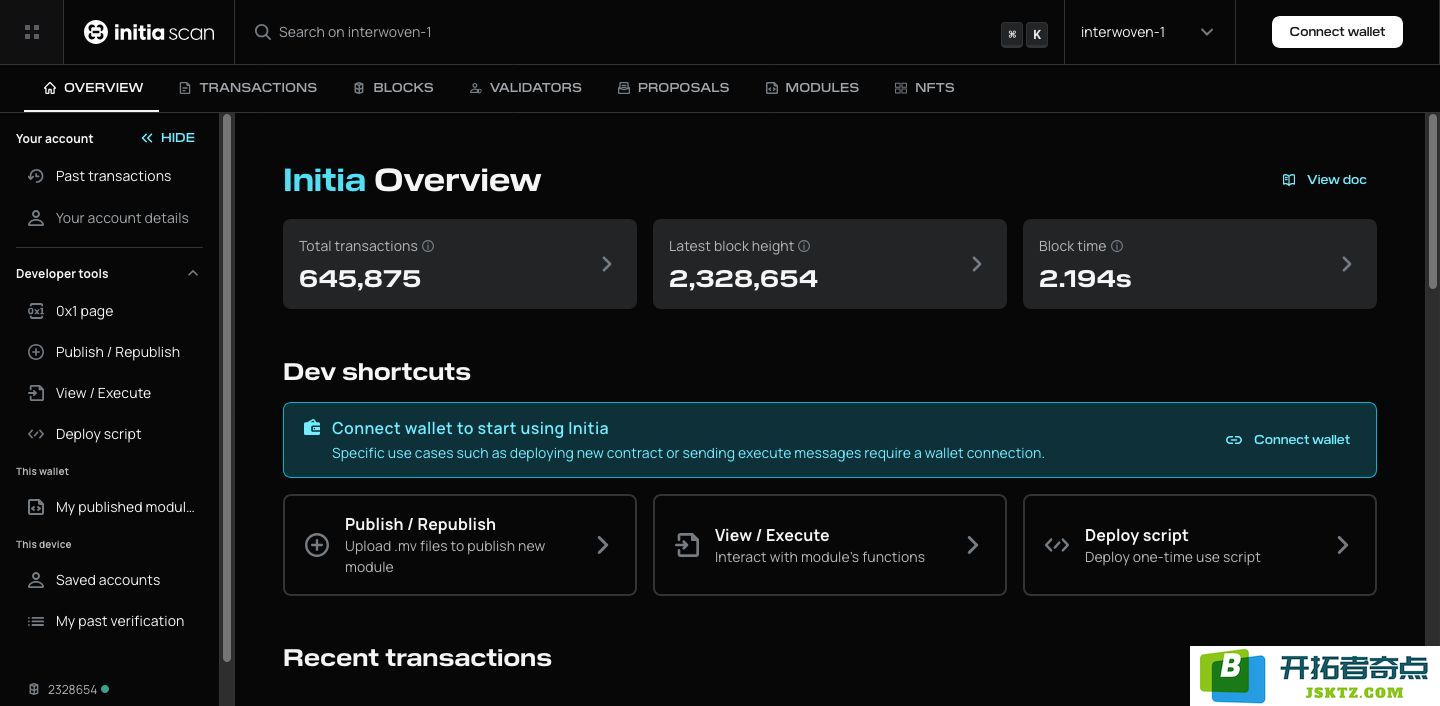The image size is (1440, 706).
Task: Click the main page vertical scrollbar
Action: click(x=1432, y=203)
